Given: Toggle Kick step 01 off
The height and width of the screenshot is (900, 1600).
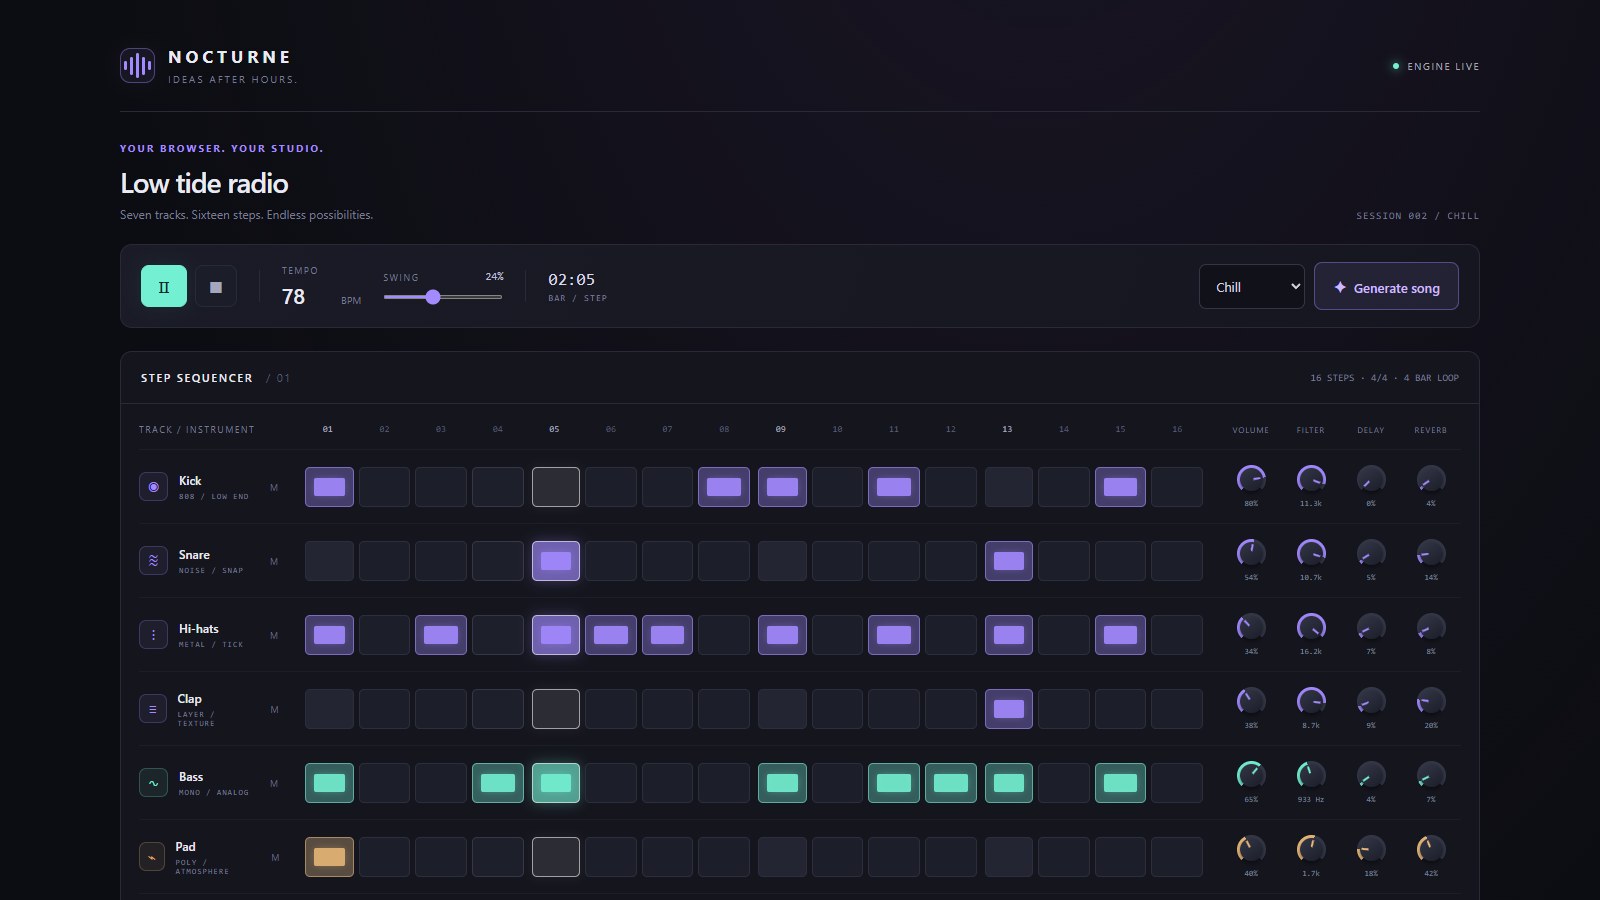Looking at the screenshot, I should point(329,487).
